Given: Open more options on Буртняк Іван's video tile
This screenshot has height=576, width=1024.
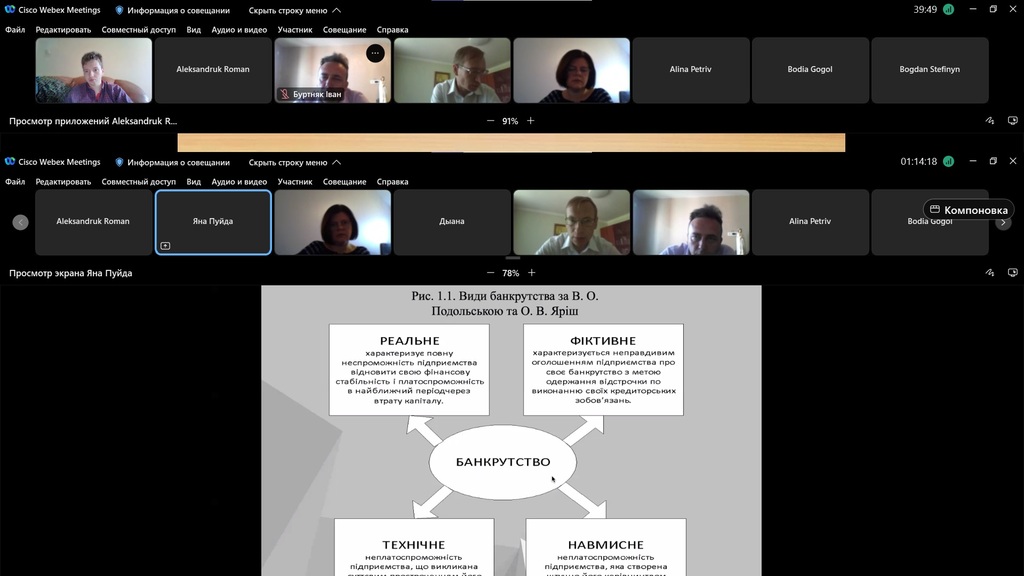Looking at the screenshot, I should pyautogui.click(x=375, y=53).
